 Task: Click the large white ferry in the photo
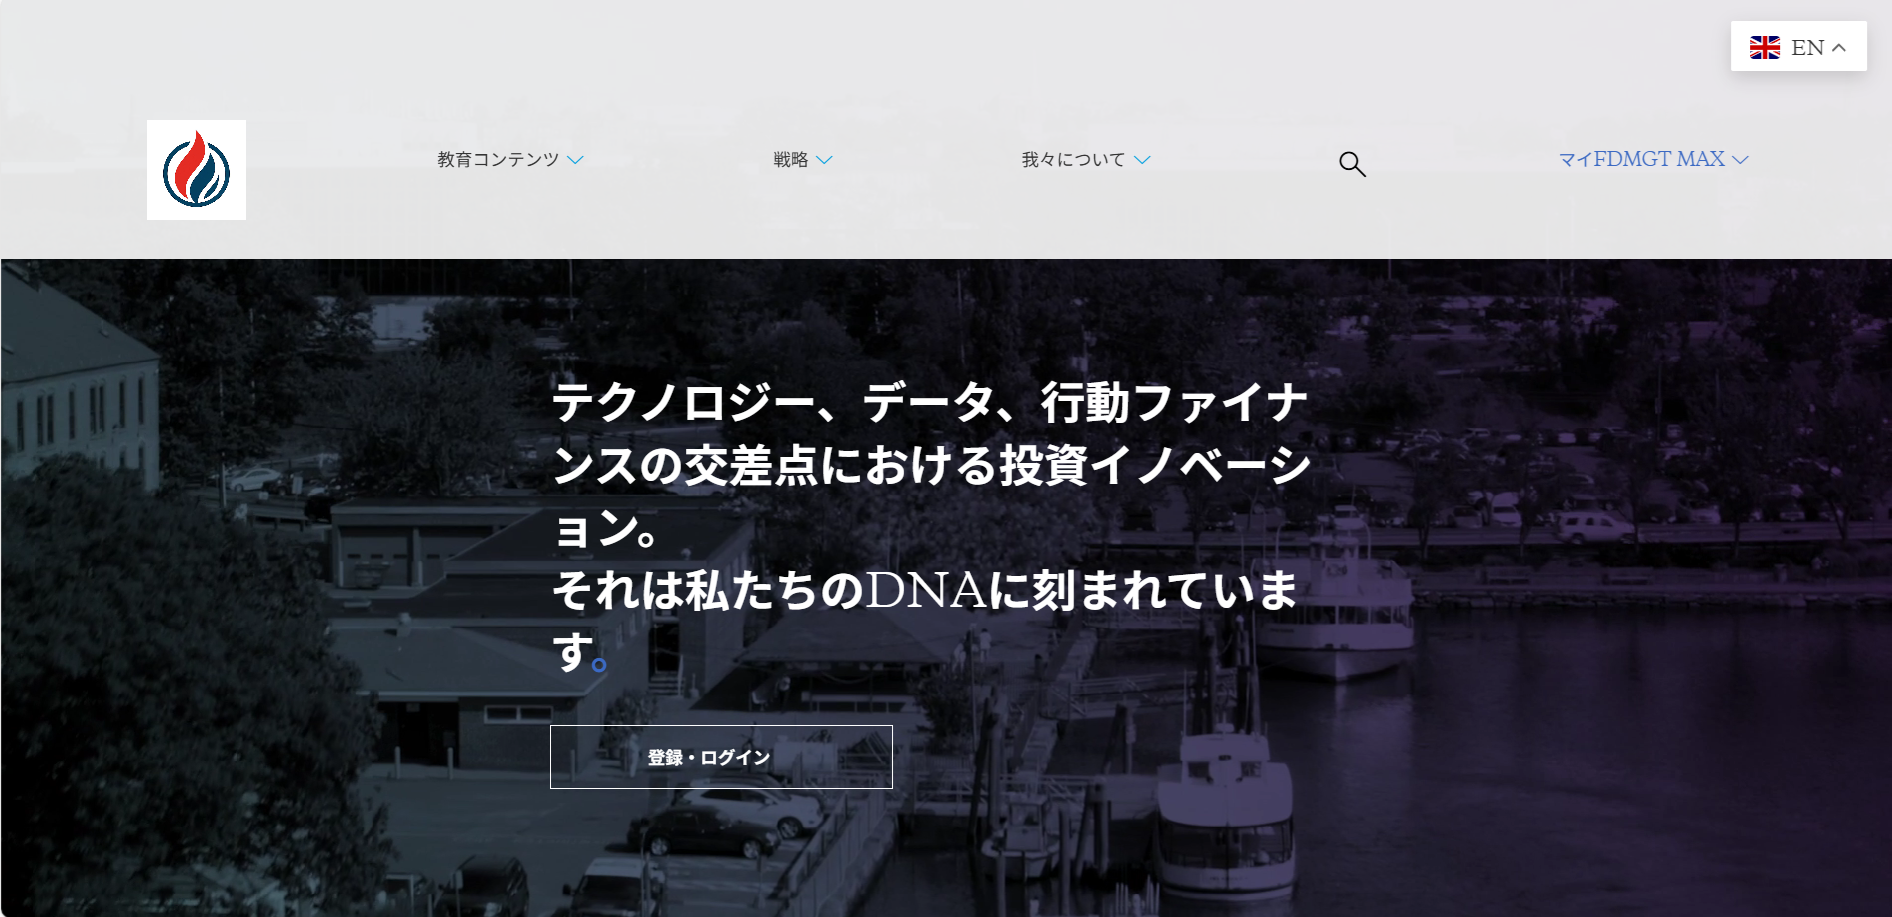[x=1340, y=600]
